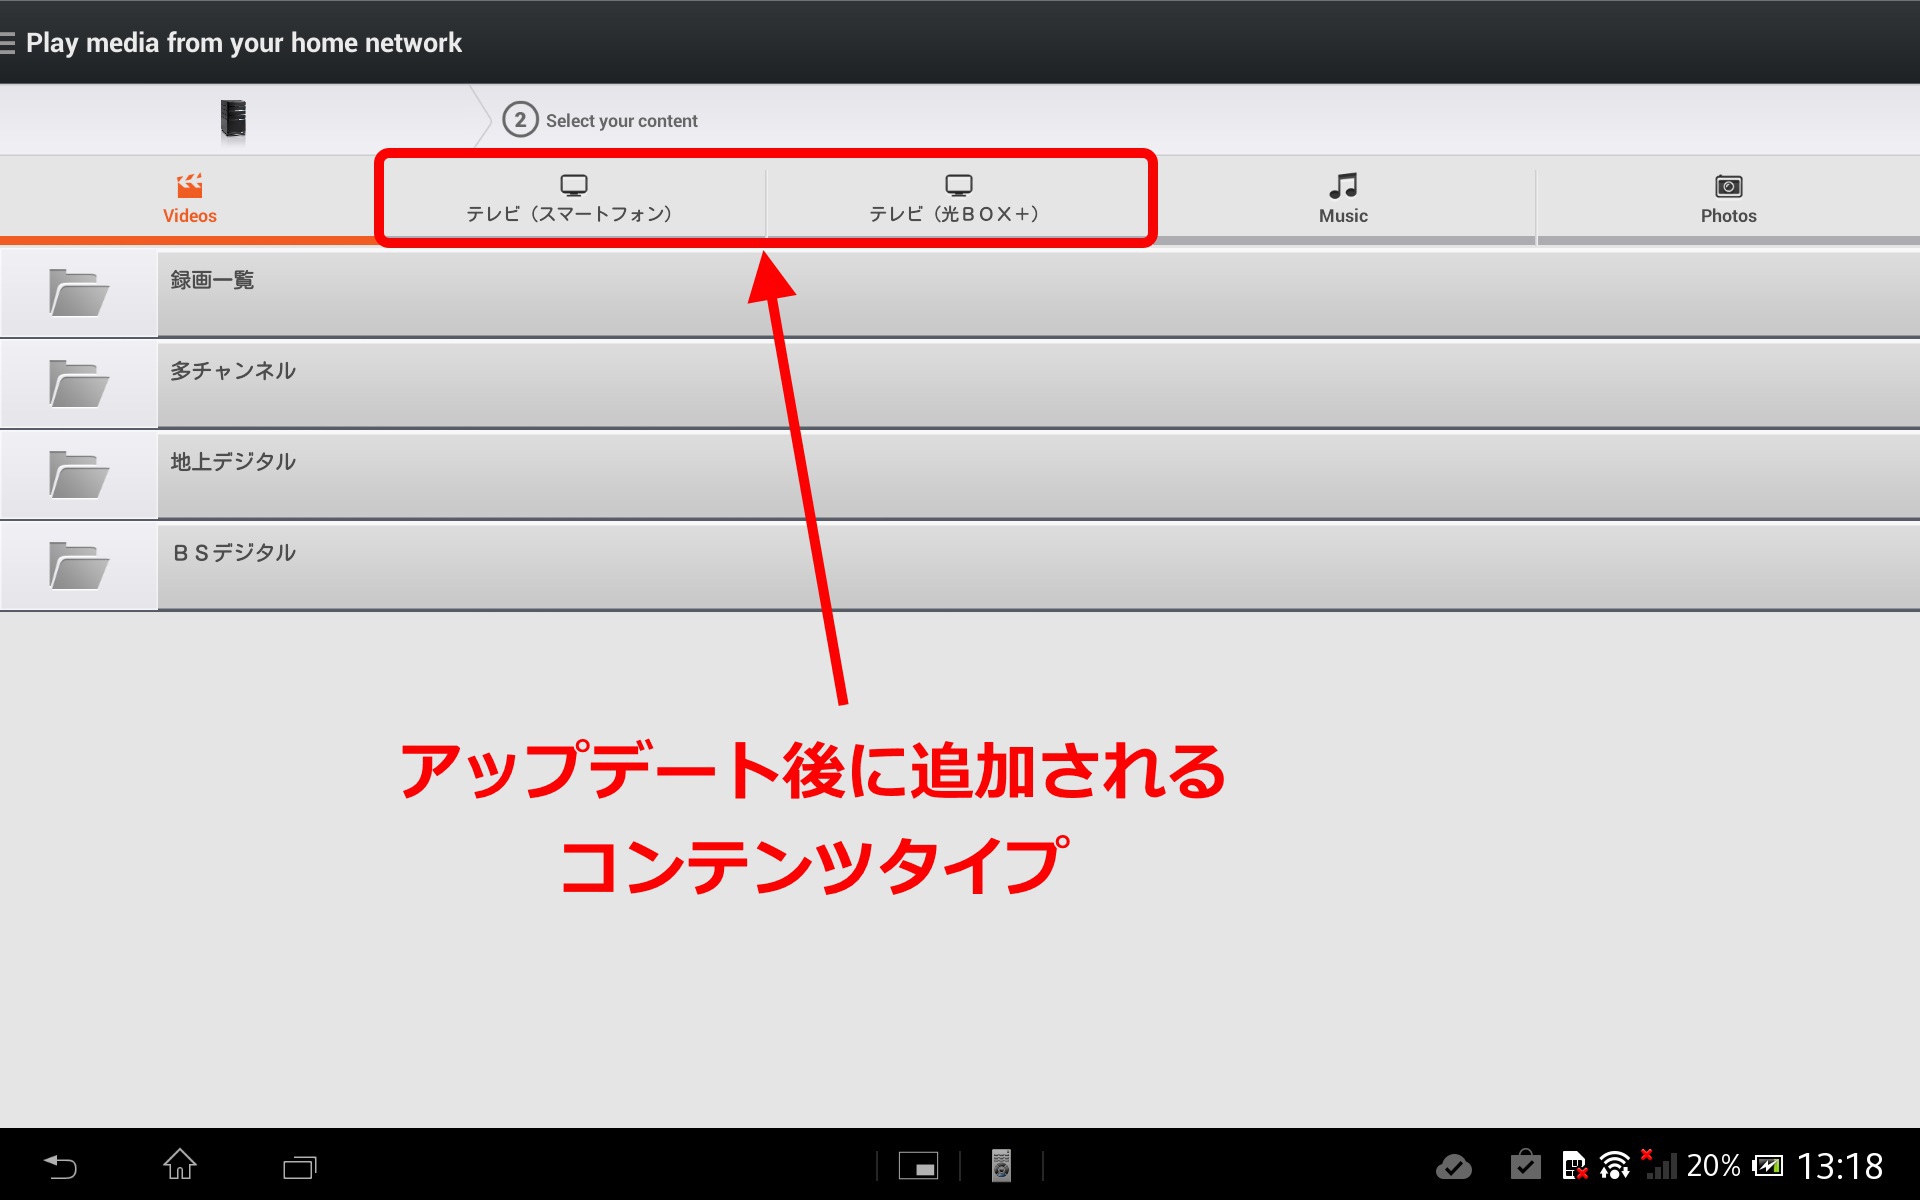Click the TV icon above テレビ（スマートフォン）
1920x1200 pixels.
point(574,185)
